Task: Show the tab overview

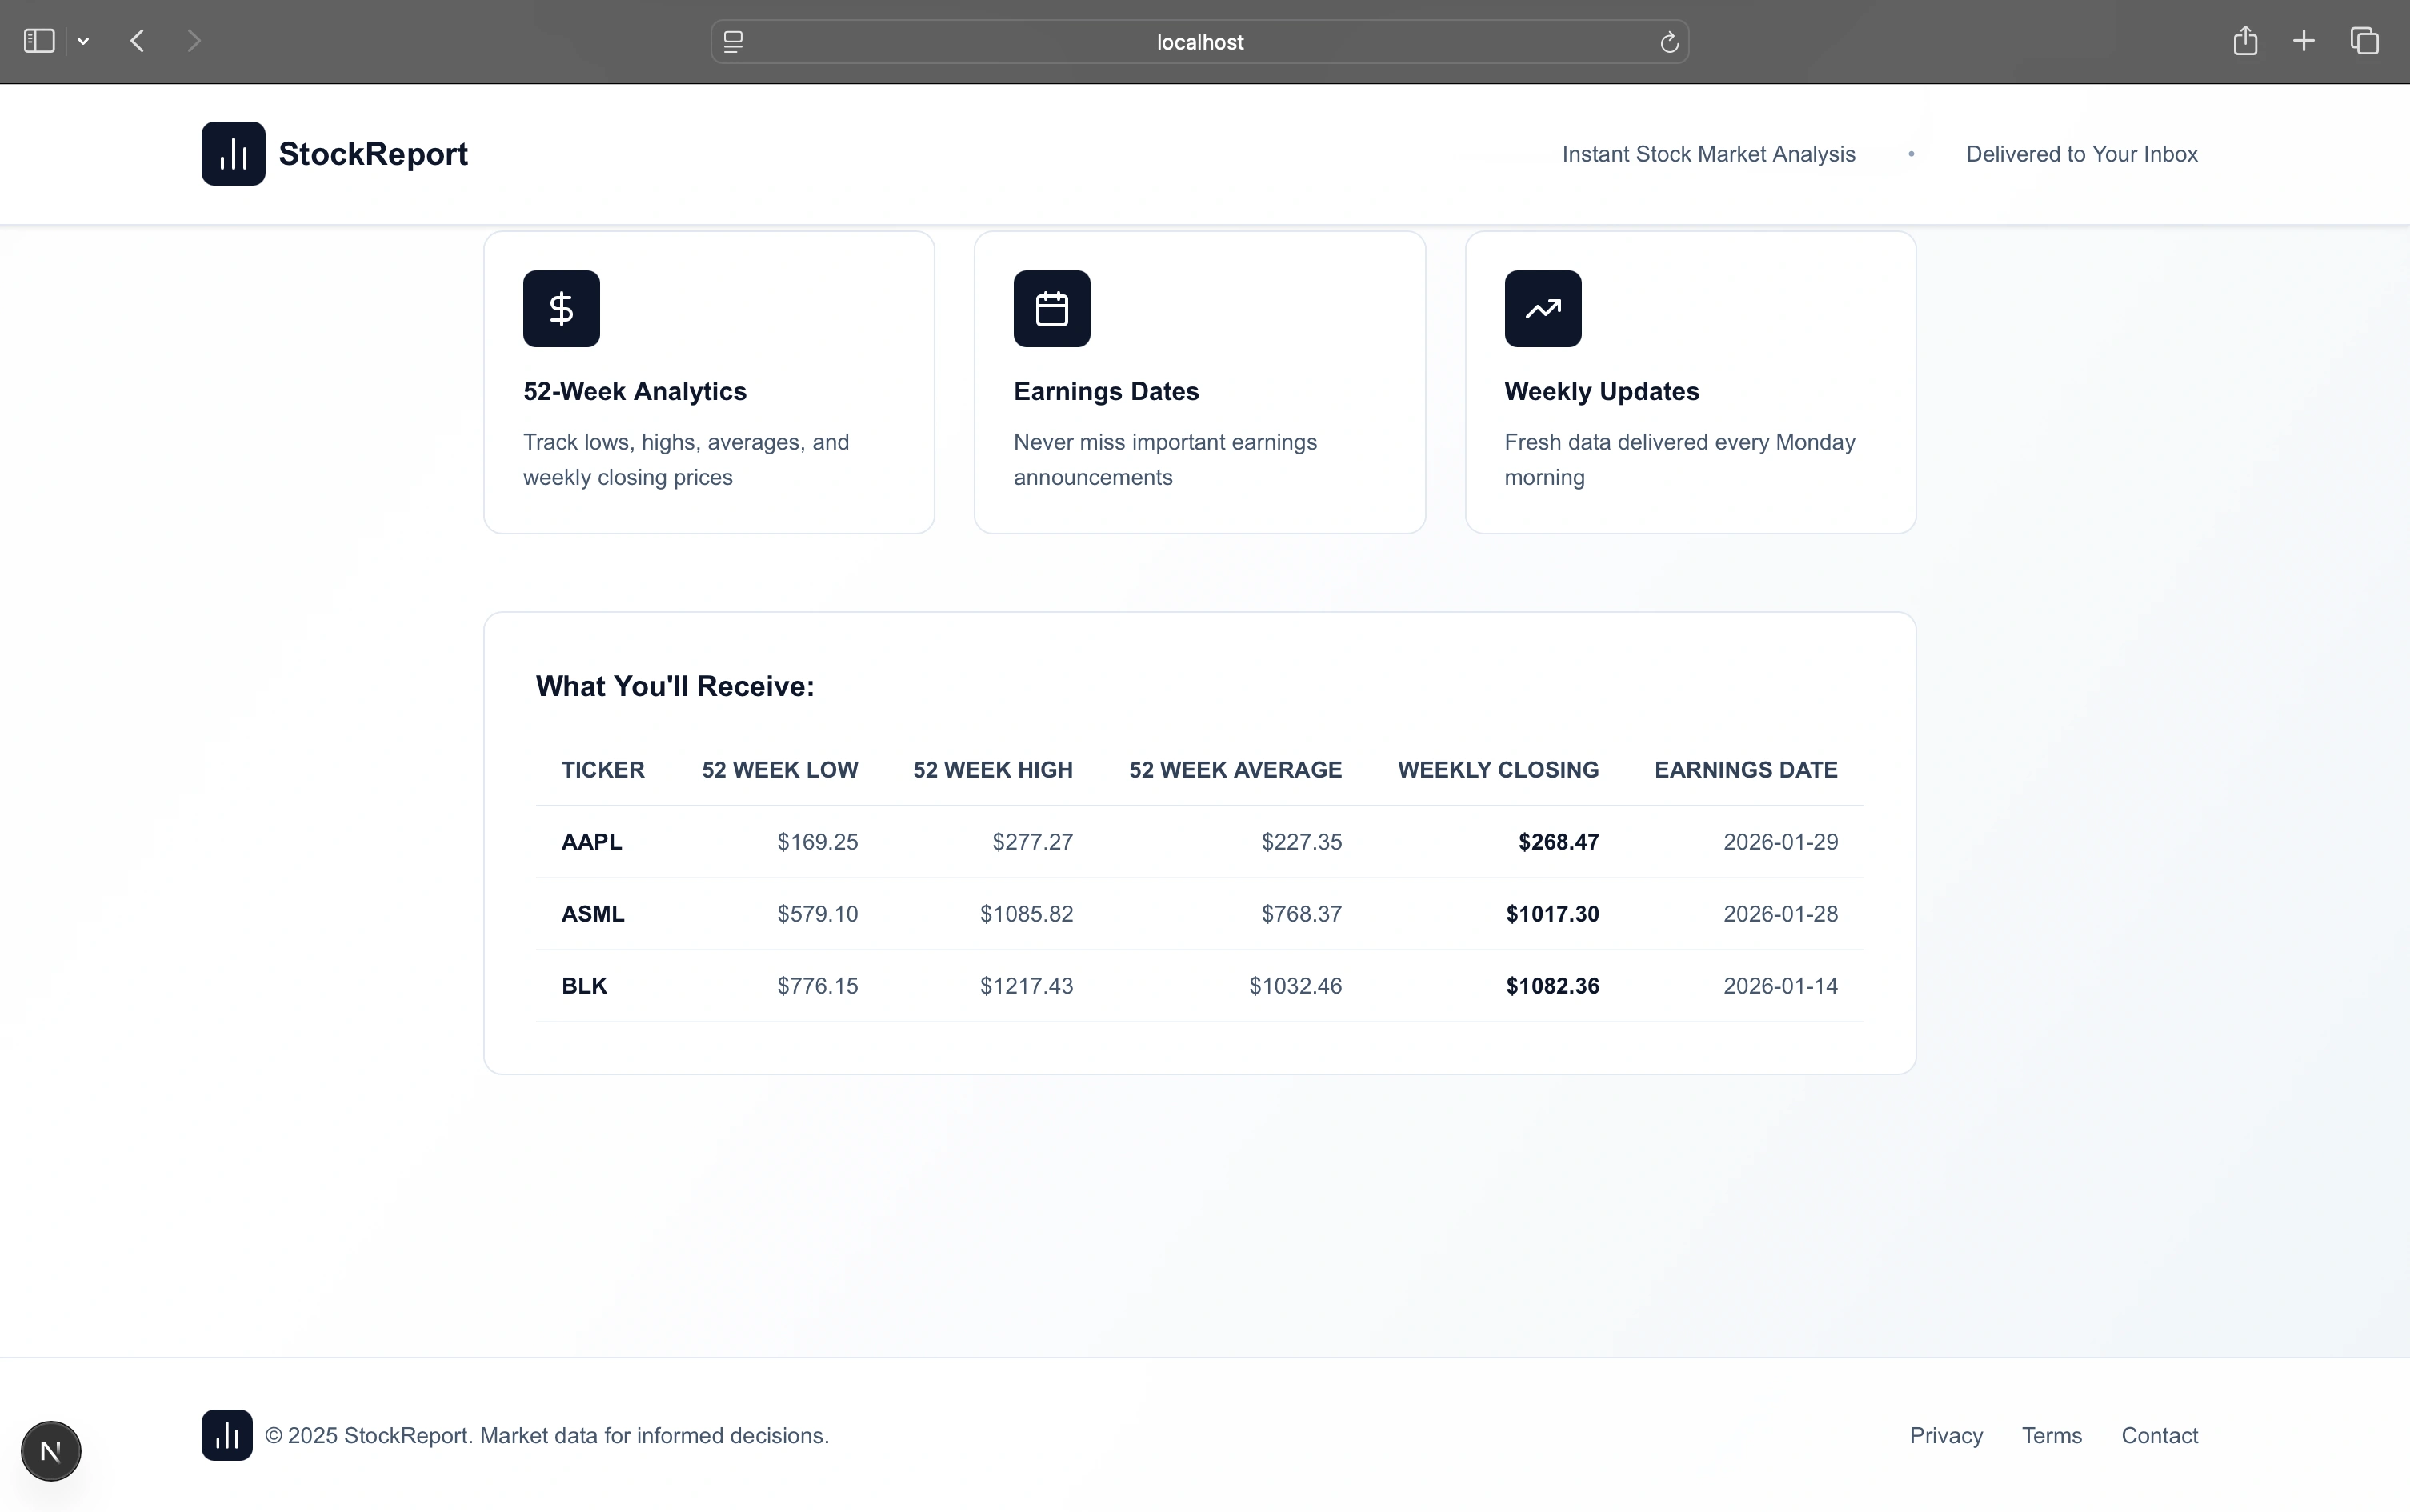Action: (x=2364, y=41)
